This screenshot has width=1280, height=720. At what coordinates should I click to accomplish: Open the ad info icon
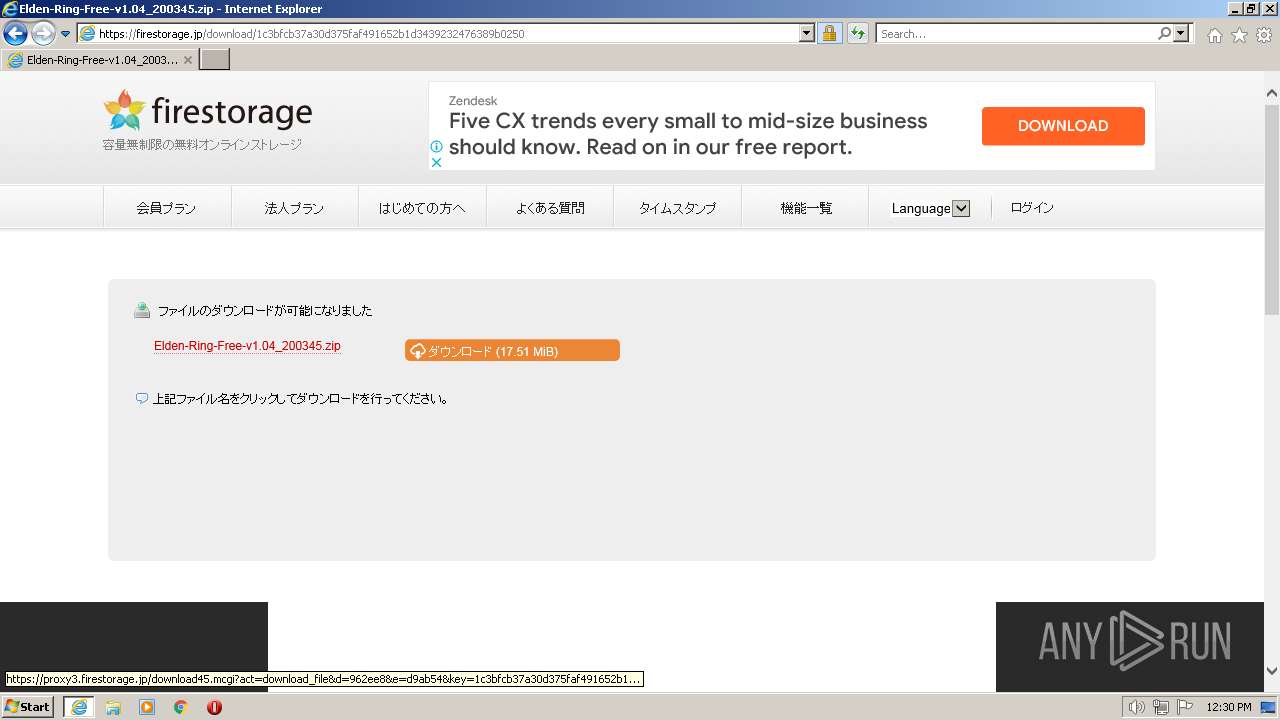point(436,146)
